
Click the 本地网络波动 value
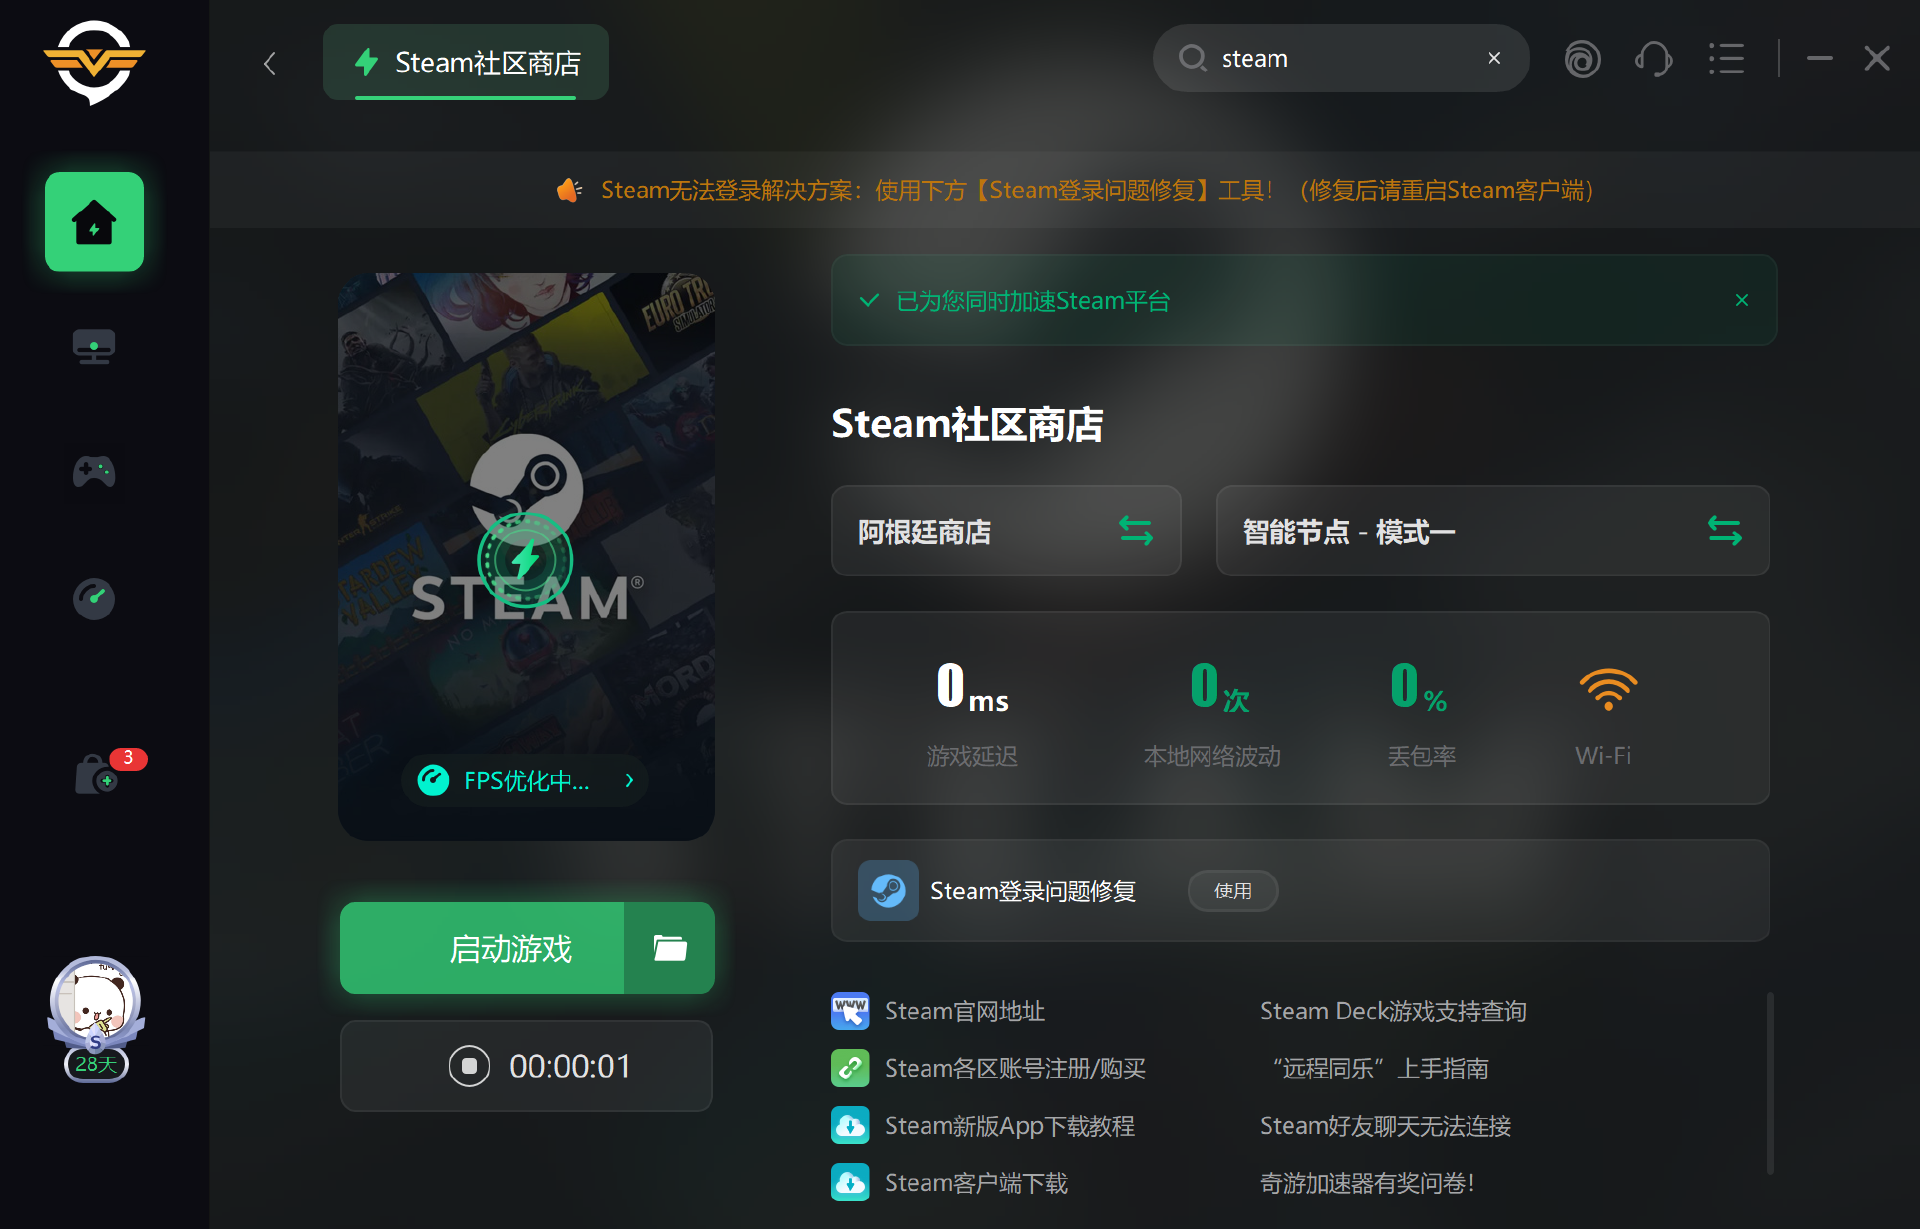[1219, 687]
